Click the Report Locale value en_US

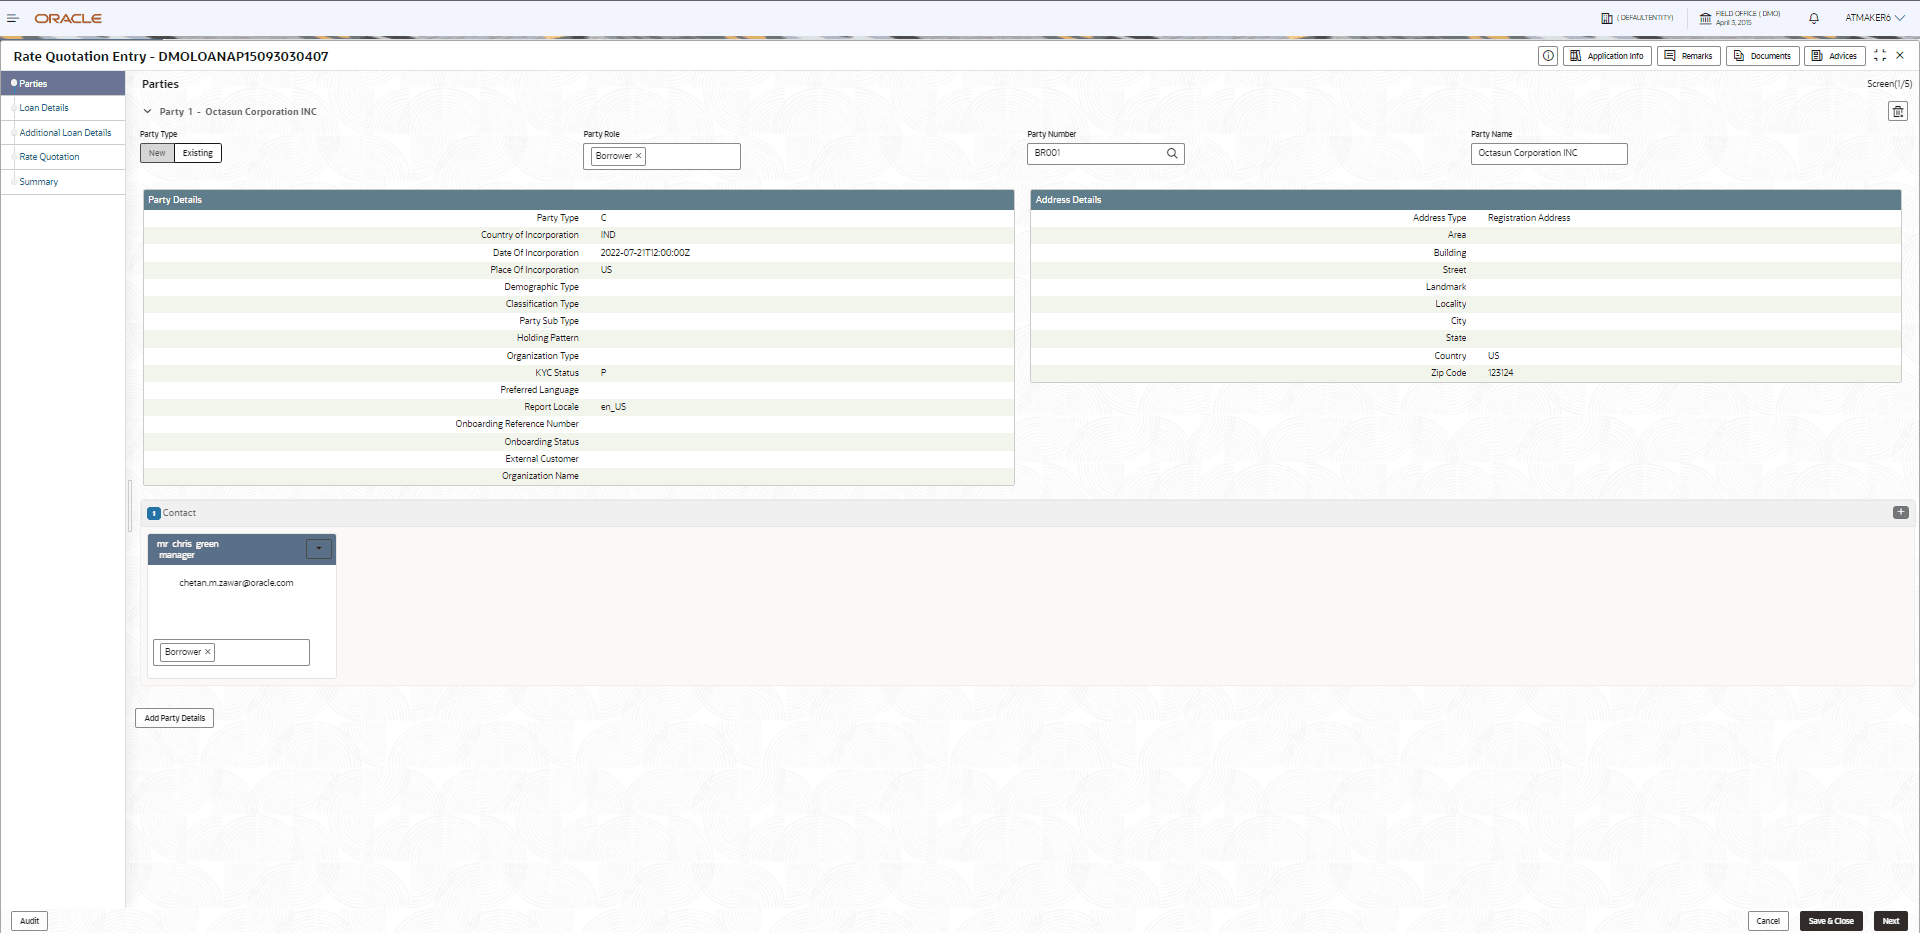(613, 407)
